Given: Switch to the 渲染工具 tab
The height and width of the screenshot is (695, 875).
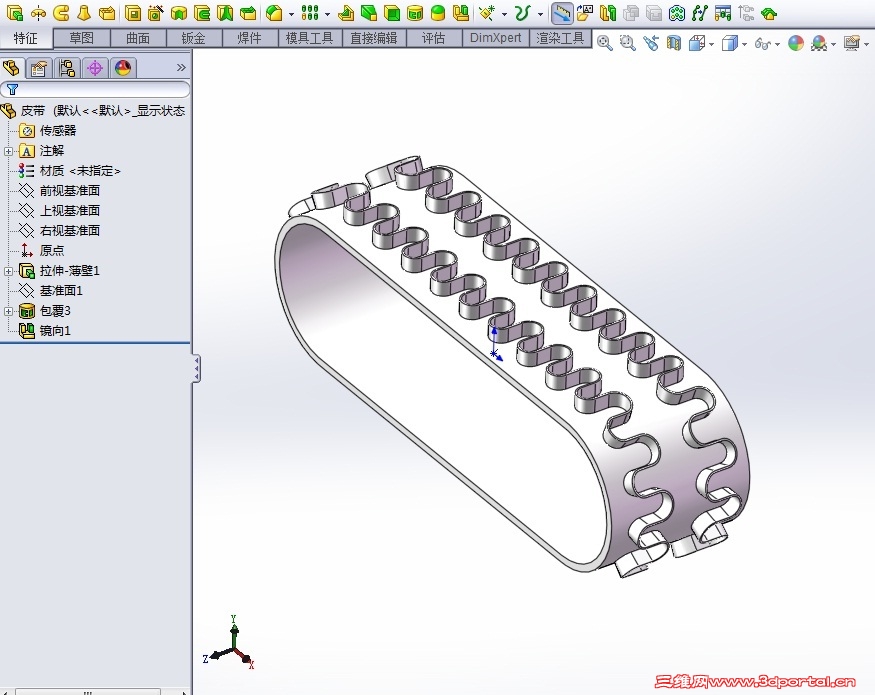Looking at the screenshot, I should pyautogui.click(x=560, y=38).
